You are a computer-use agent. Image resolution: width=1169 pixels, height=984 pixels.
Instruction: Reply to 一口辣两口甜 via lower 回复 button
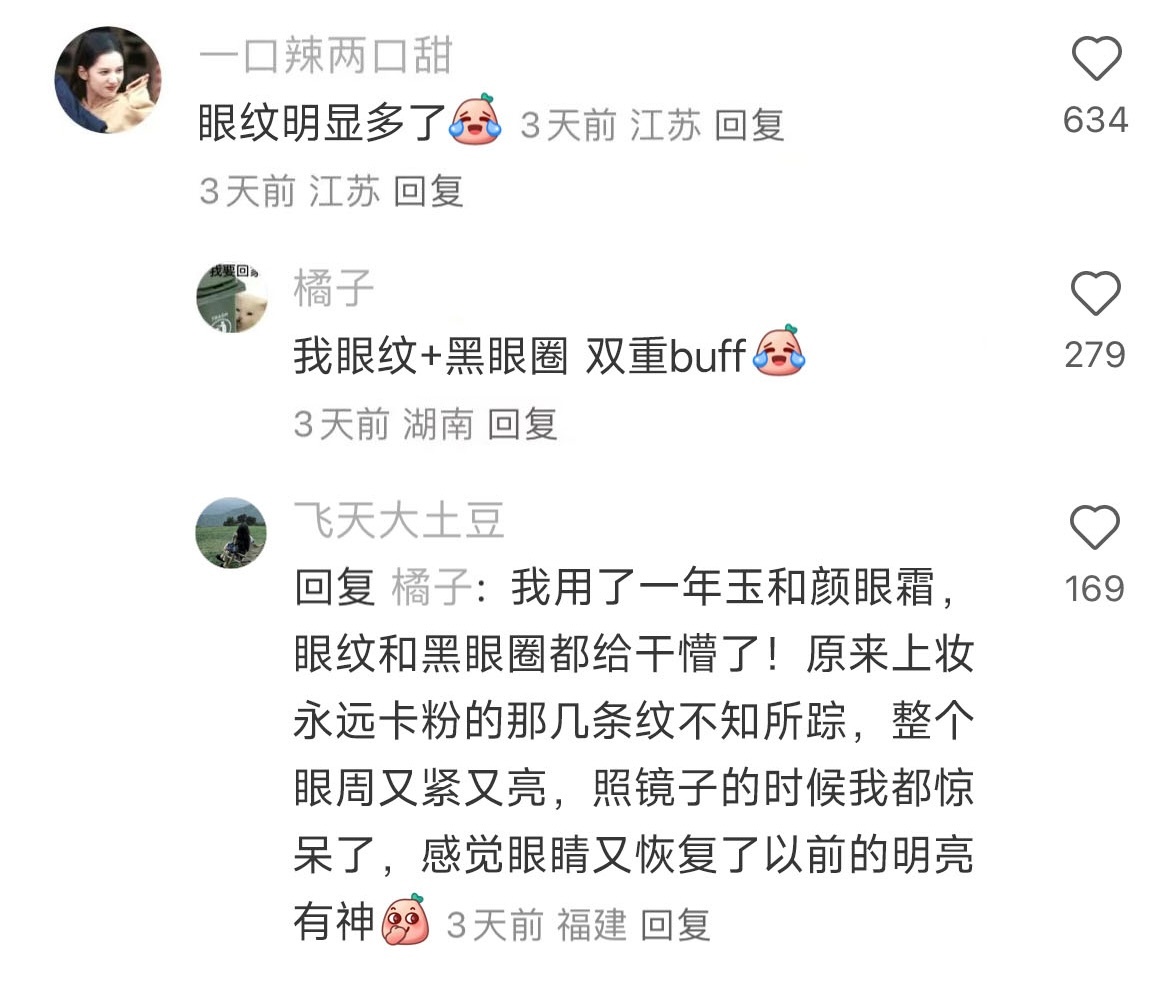428,192
